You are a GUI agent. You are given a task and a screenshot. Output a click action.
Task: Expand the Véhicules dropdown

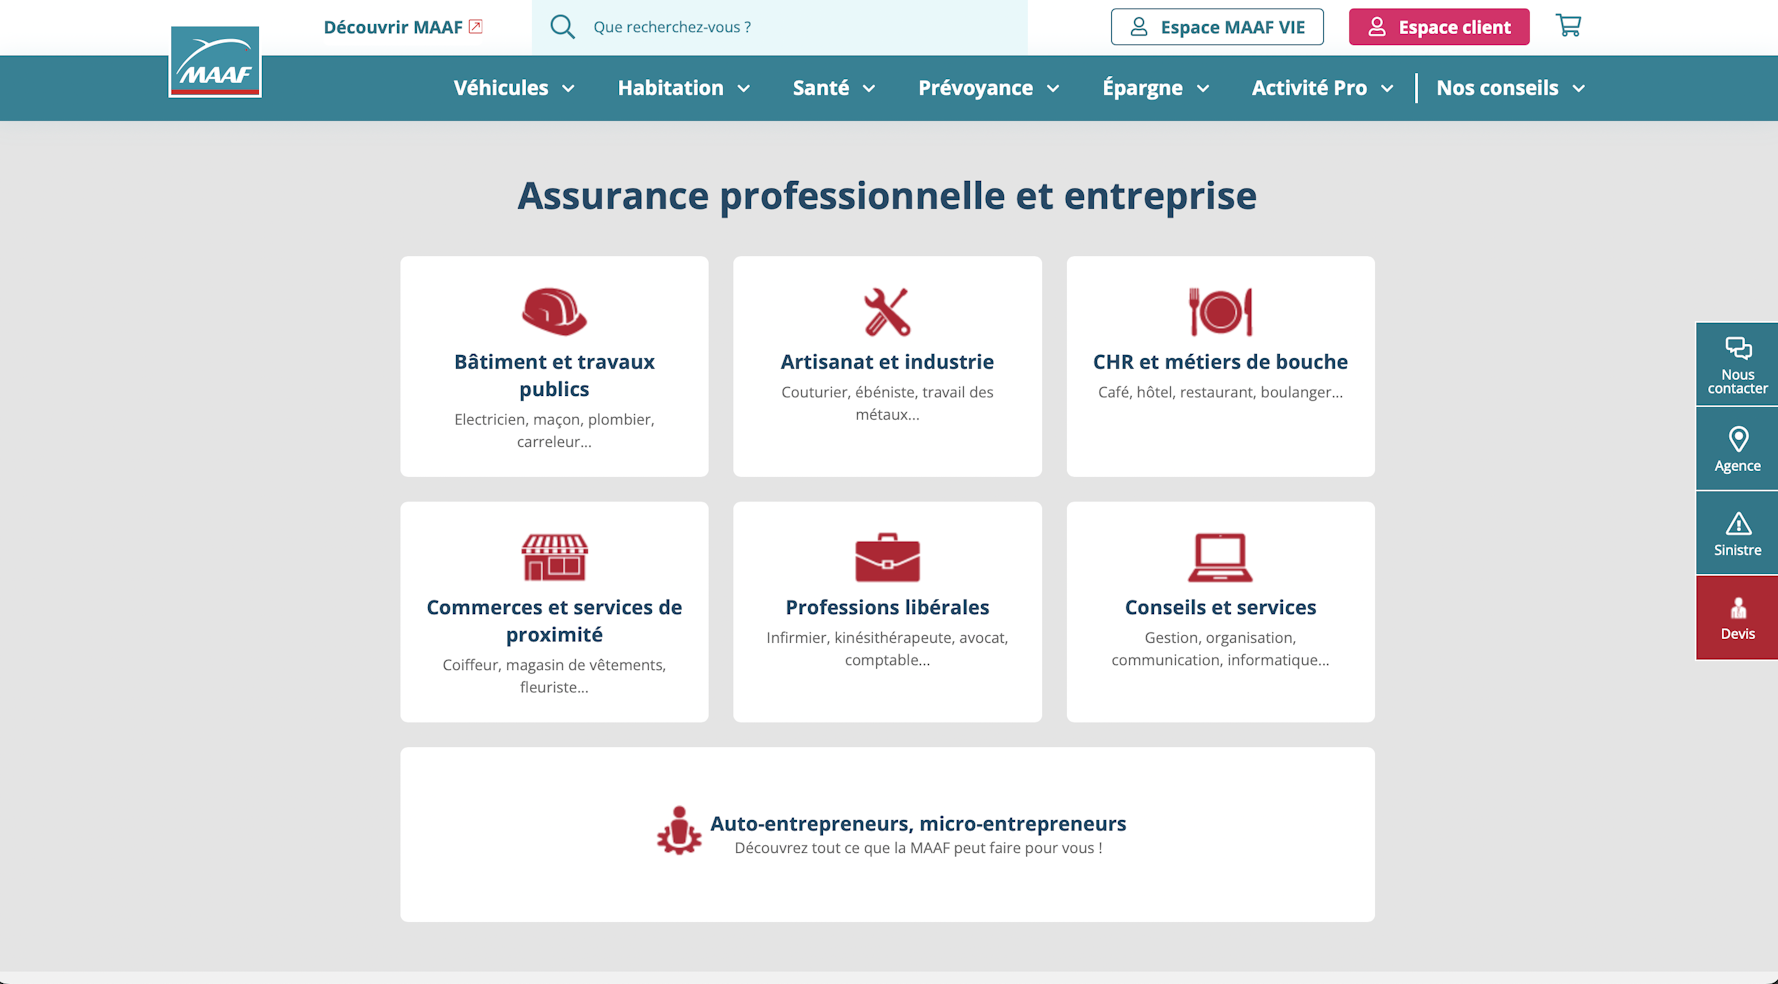click(x=513, y=88)
